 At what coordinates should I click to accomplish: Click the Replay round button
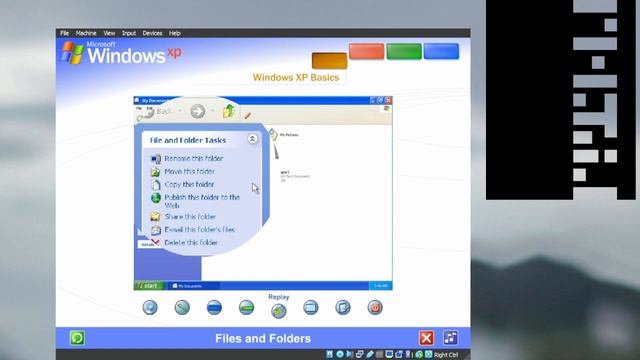pos(279,311)
